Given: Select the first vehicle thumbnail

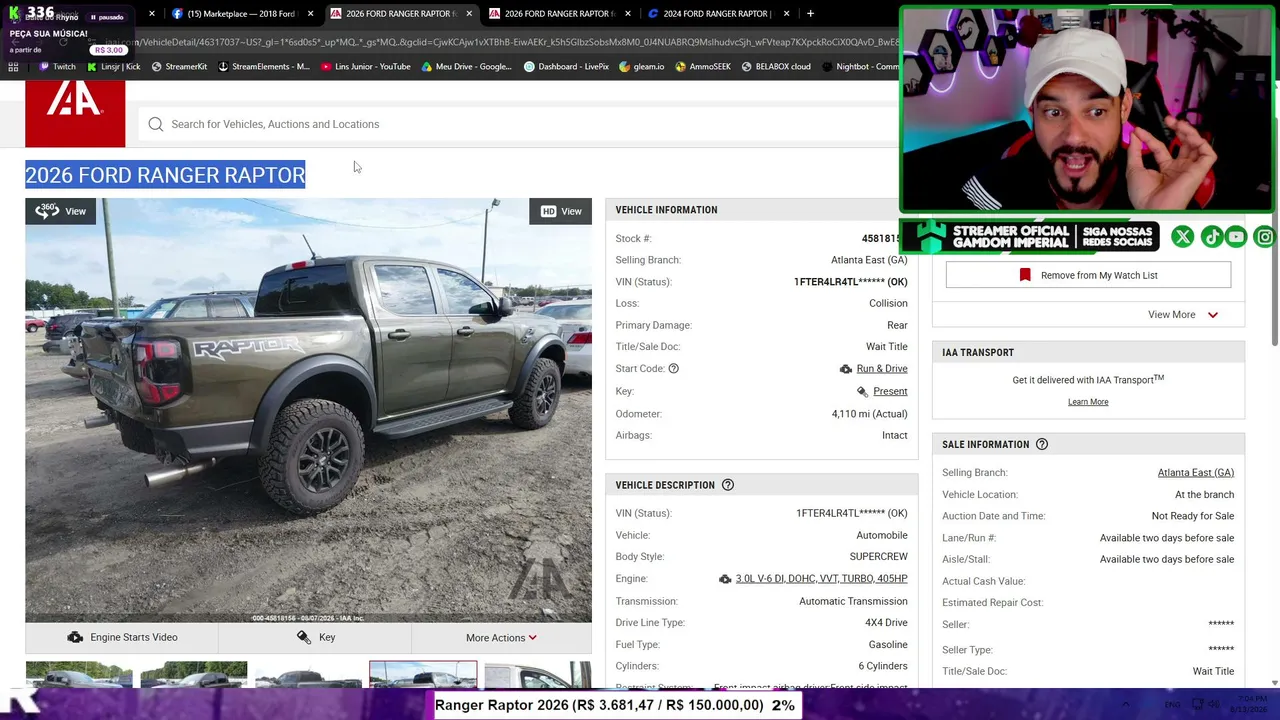Looking at the screenshot, I should tap(79, 675).
